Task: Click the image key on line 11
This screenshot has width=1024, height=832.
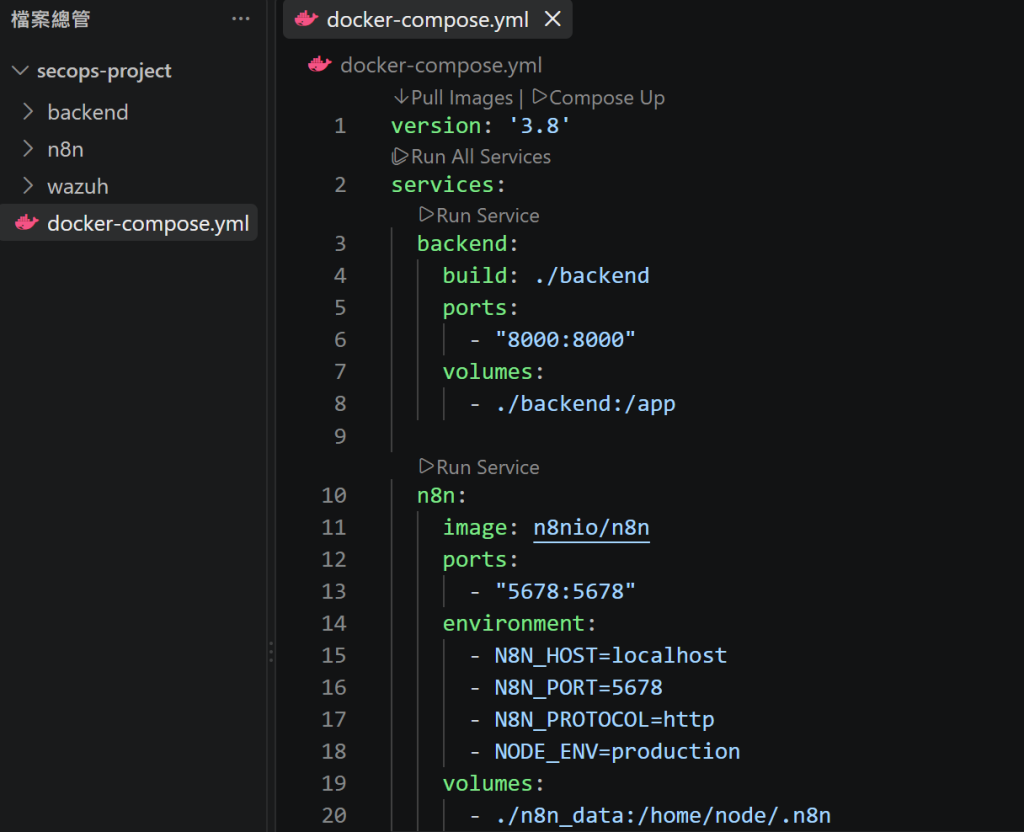Action: pyautogui.click(x=475, y=528)
